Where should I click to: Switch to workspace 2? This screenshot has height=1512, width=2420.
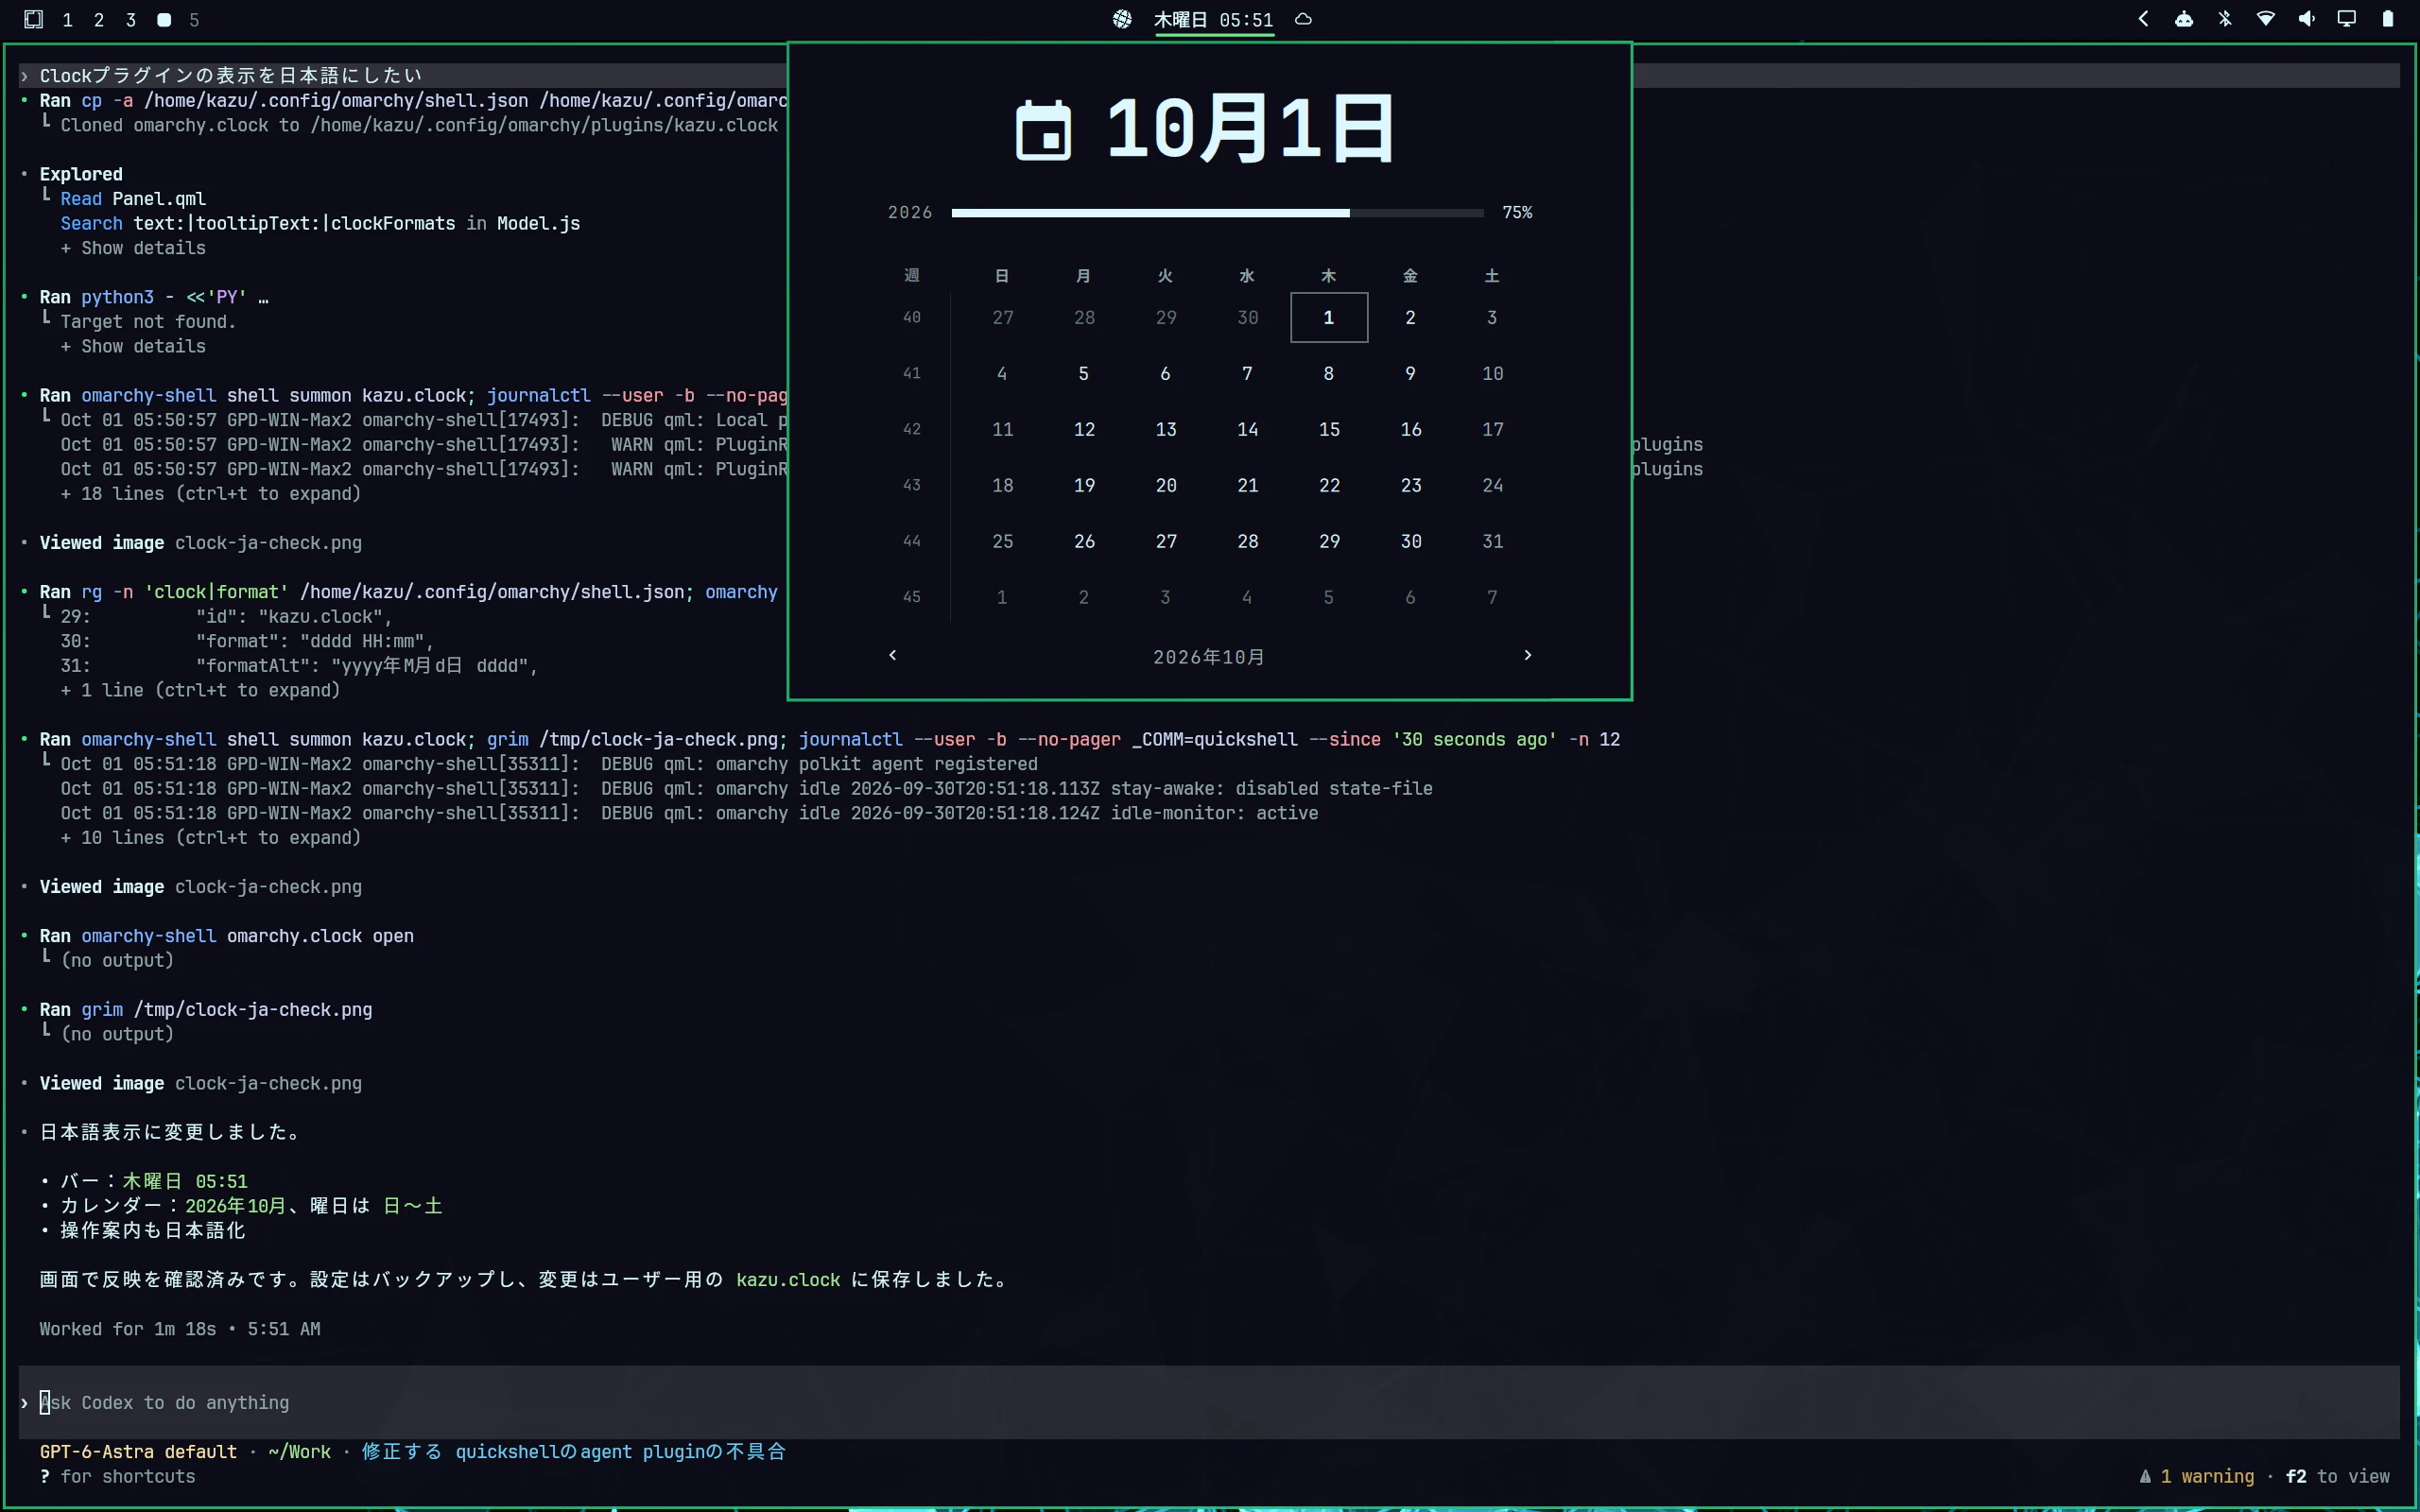tap(99, 20)
